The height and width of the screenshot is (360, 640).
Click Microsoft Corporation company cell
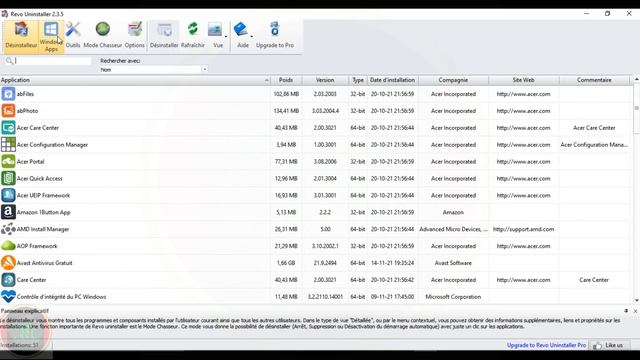point(453,297)
